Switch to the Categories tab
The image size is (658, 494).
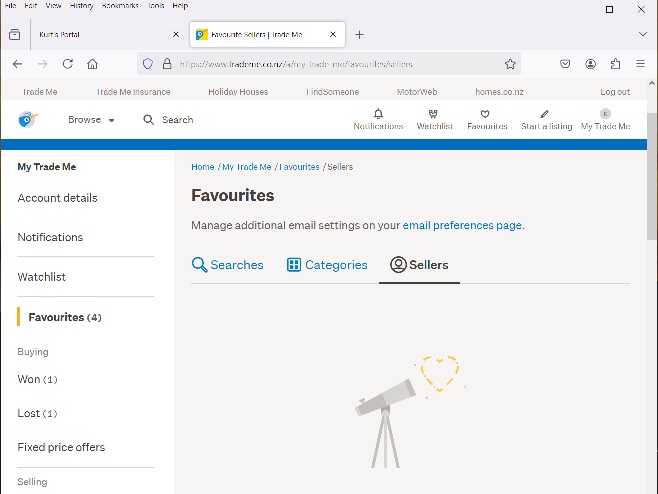pos(327,265)
